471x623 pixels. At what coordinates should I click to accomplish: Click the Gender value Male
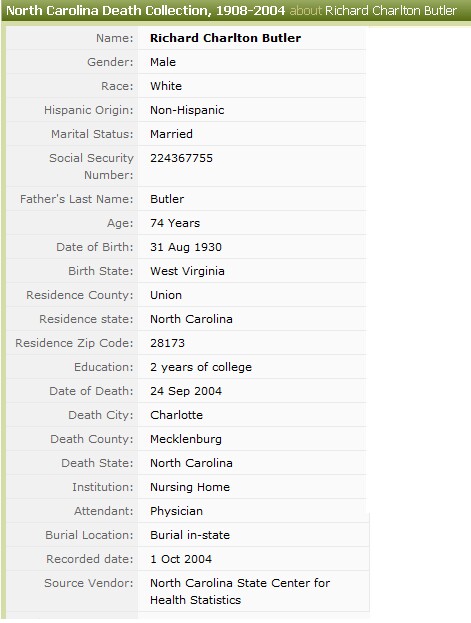pyautogui.click(x=163, y=62)
